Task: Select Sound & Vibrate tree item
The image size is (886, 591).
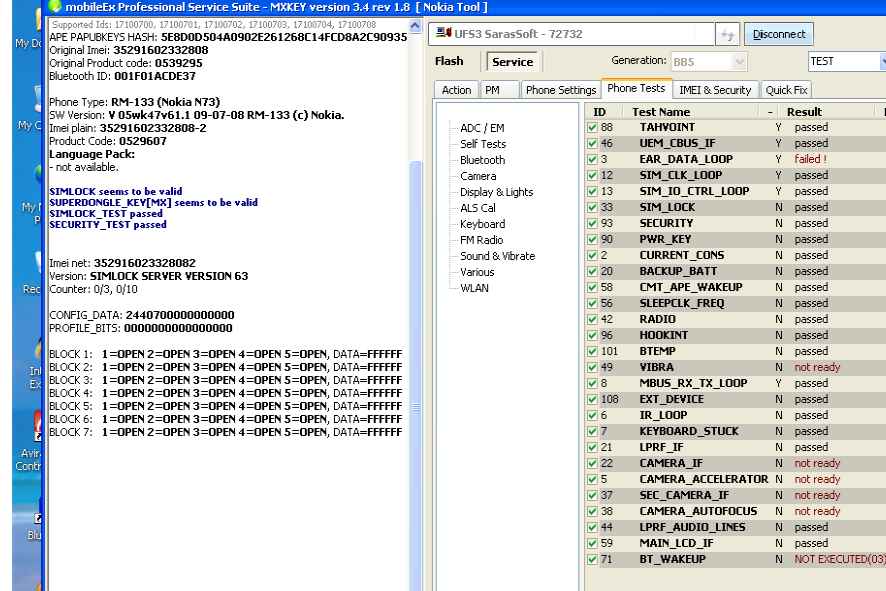Action: (497, 256)
